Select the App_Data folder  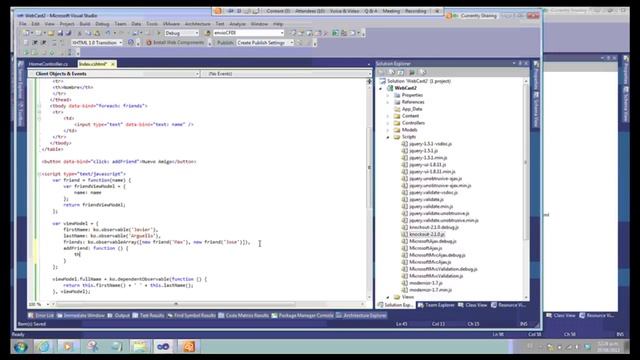412,109
